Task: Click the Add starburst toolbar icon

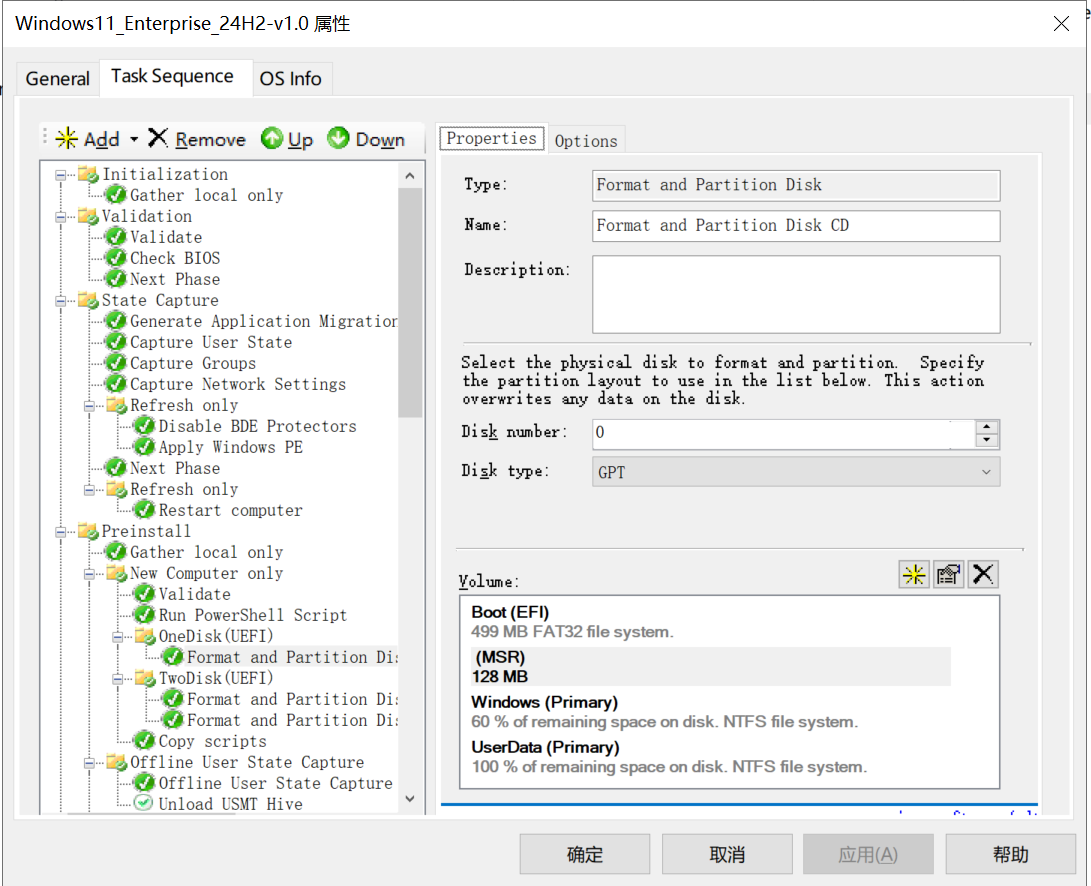Action: [x=67, y=139]
